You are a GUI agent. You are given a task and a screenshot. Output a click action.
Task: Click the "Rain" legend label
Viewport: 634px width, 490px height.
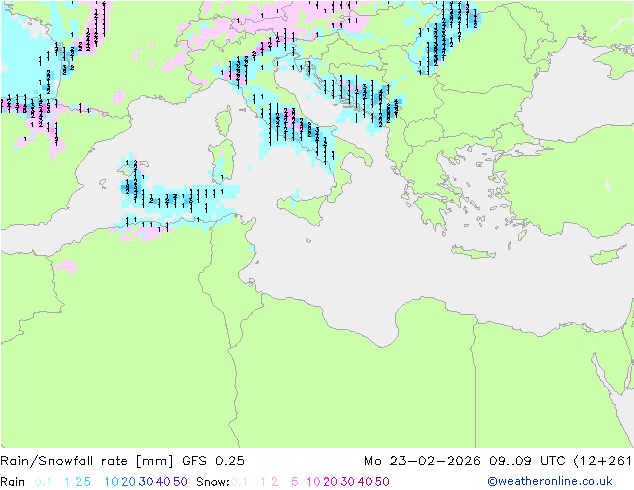tap(13, 482)
